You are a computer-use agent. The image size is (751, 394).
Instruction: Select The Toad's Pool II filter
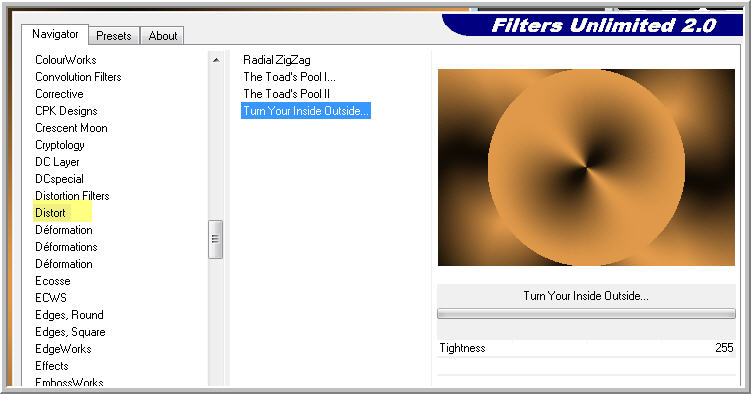pos(286,94)
